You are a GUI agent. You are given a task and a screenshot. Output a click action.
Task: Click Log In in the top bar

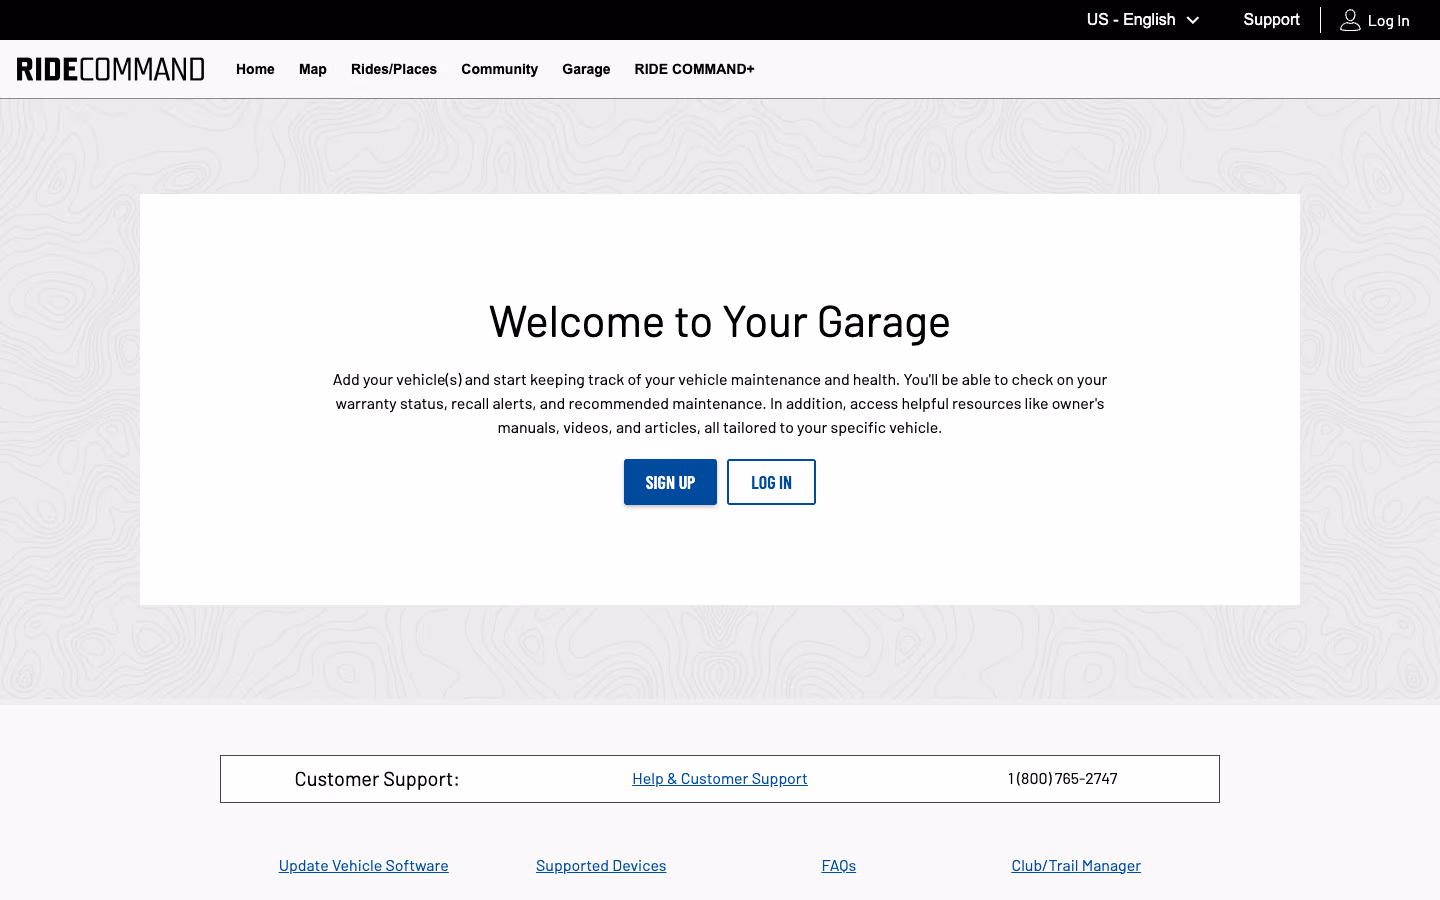[1388, 21]
